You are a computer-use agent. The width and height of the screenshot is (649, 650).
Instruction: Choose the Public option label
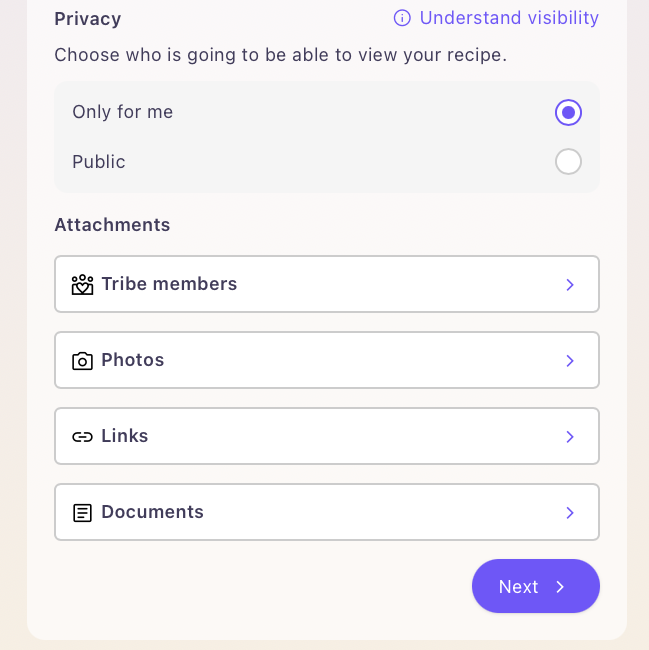click(x=99, y=162)
